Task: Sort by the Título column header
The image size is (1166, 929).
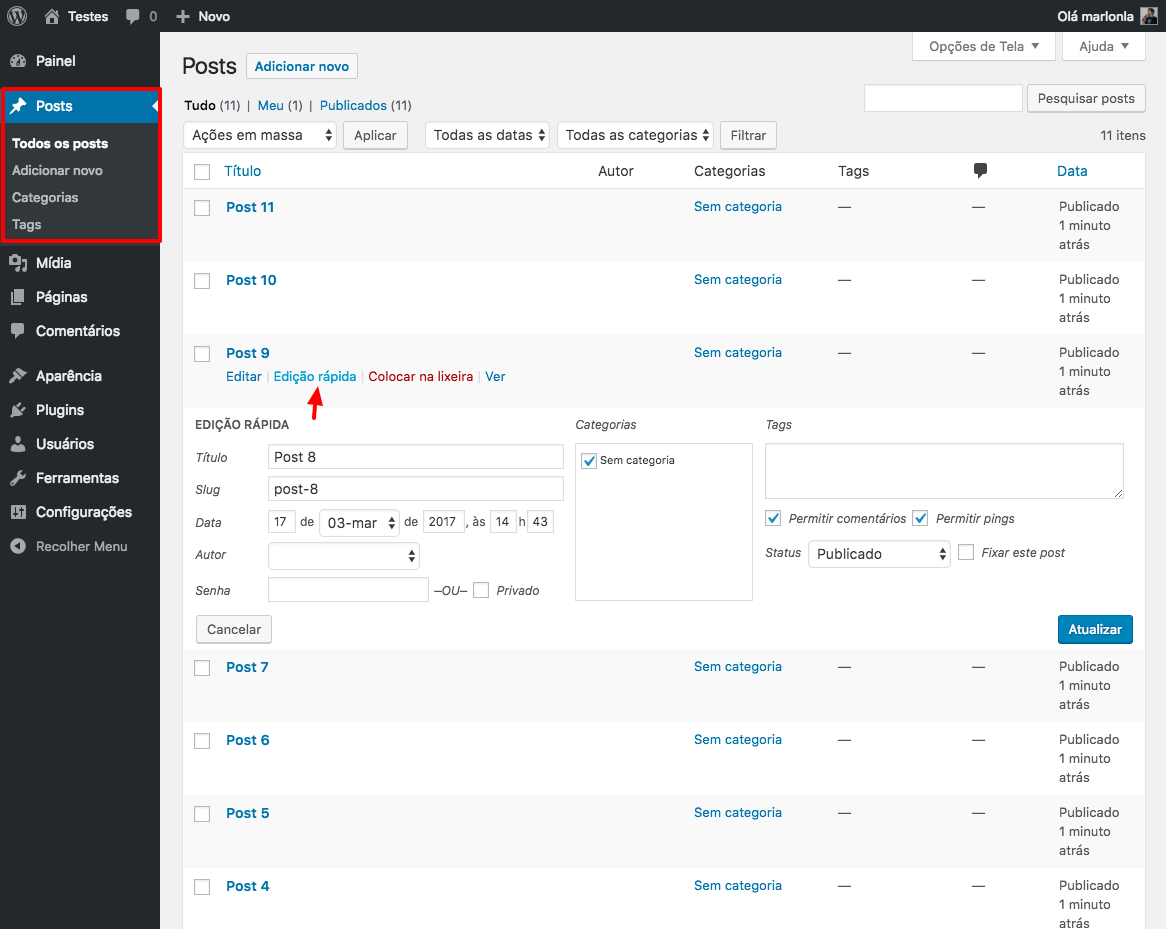Action: coord(243,171)
